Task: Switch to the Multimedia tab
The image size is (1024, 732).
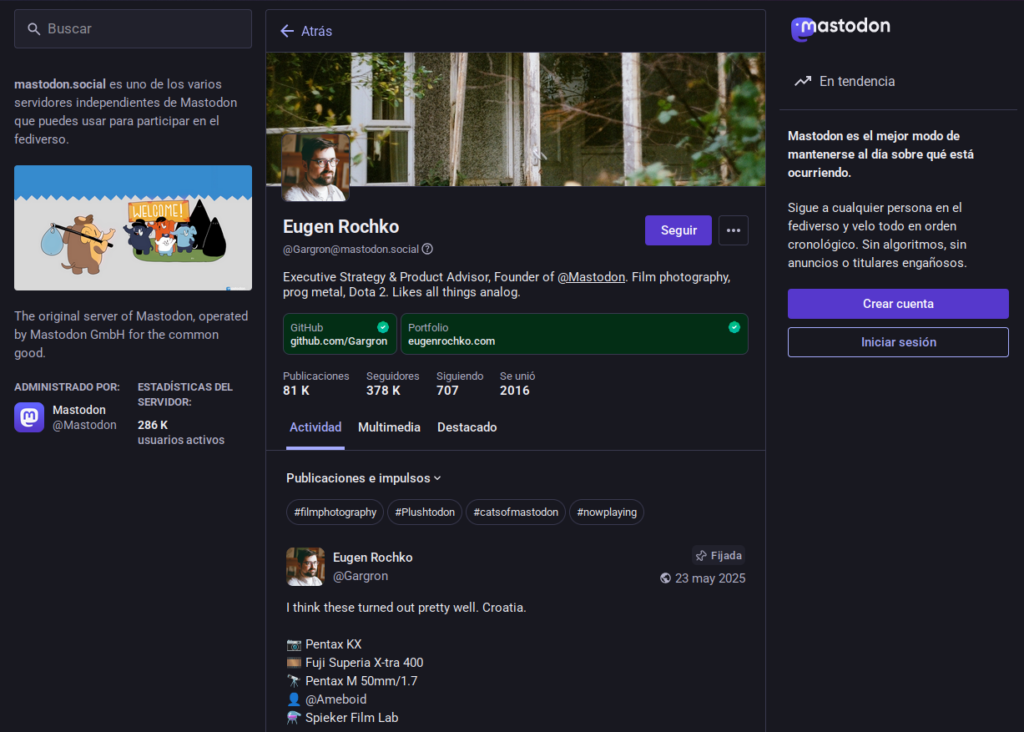Action: 389,427
